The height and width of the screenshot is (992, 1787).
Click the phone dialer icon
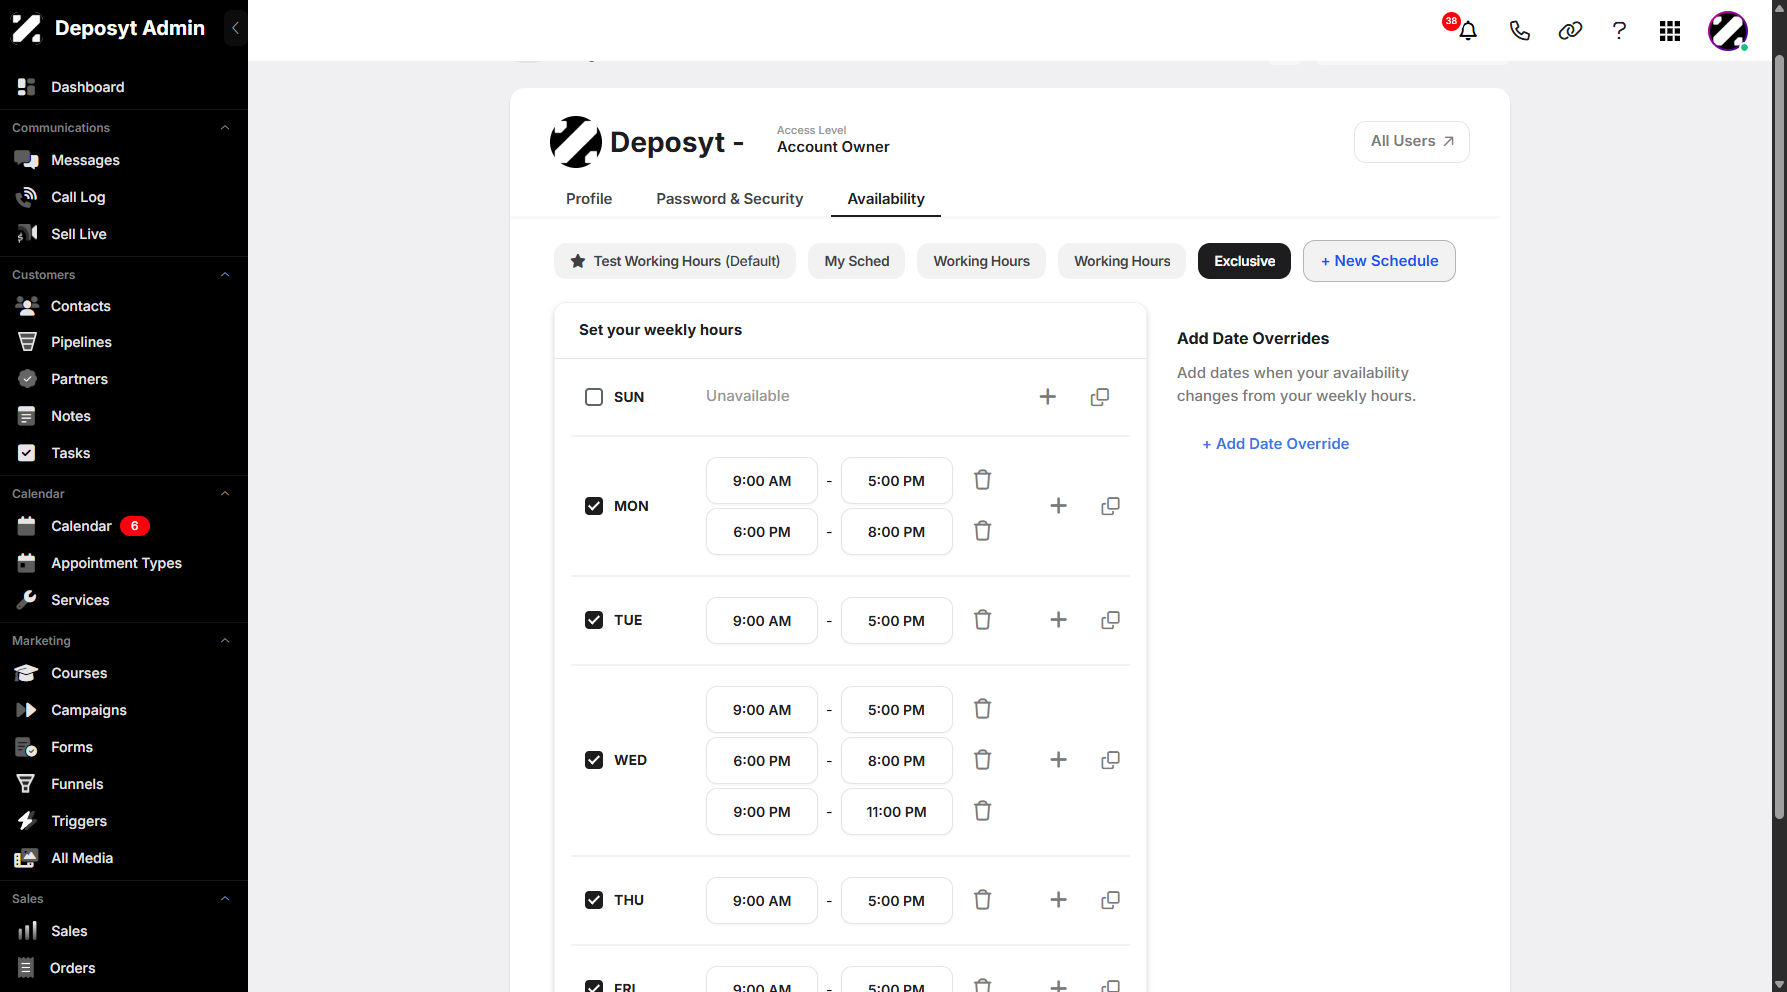coord(1519,31)
